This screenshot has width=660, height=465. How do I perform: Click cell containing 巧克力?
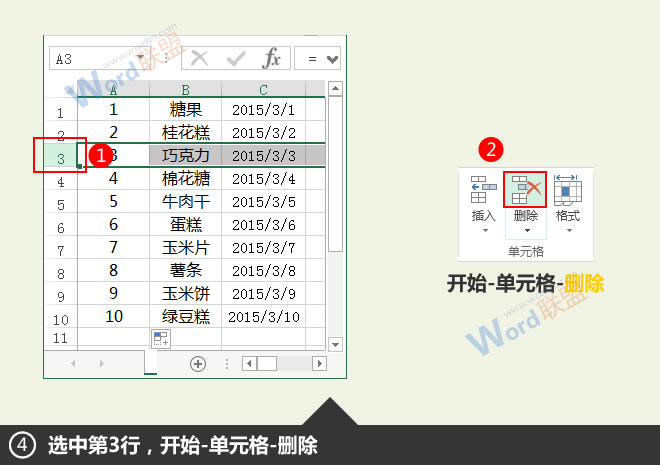[185, 156]
